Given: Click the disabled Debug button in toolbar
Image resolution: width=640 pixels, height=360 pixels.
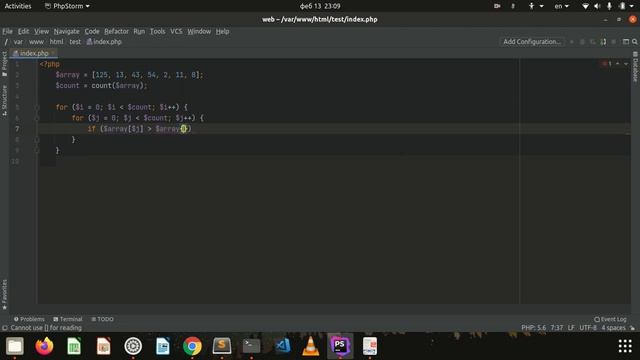Looking at the screenshot, I should click(x=582, y=42).
